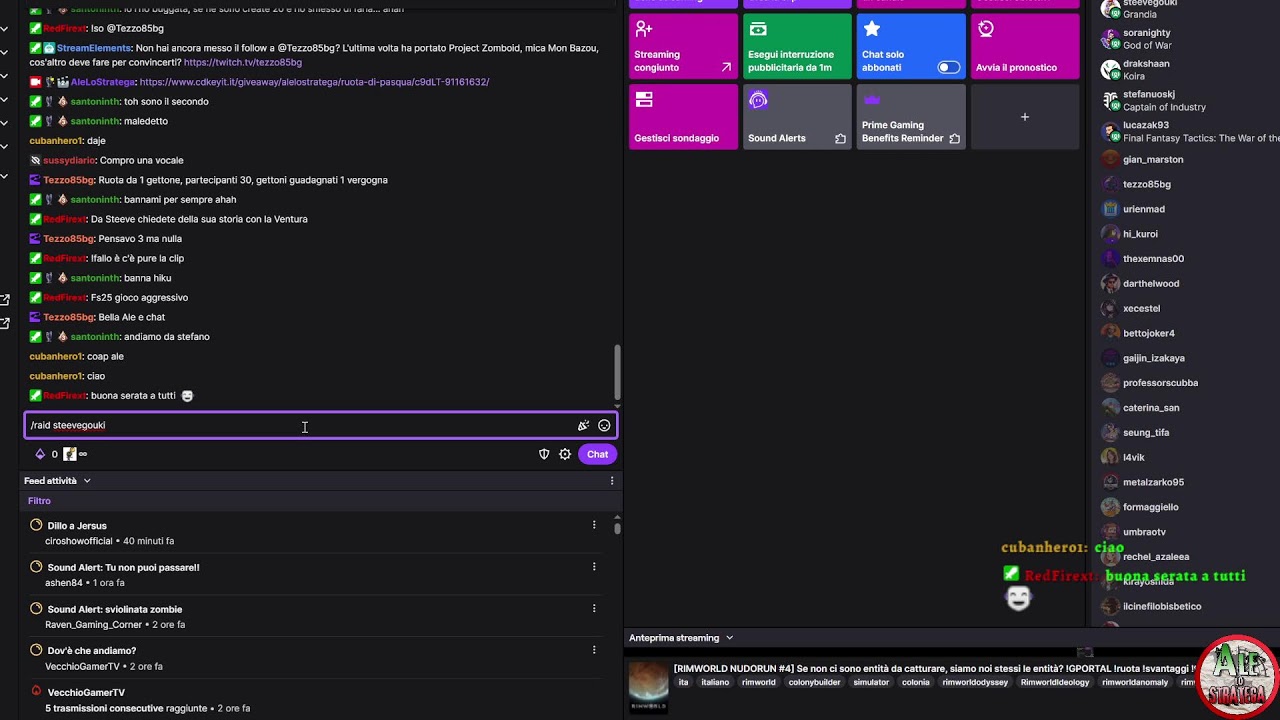This screenshot has width=1280, height=720.
Task: Open the cdkeyit giveaway link in chat
Action: click(x=314, y=82)
